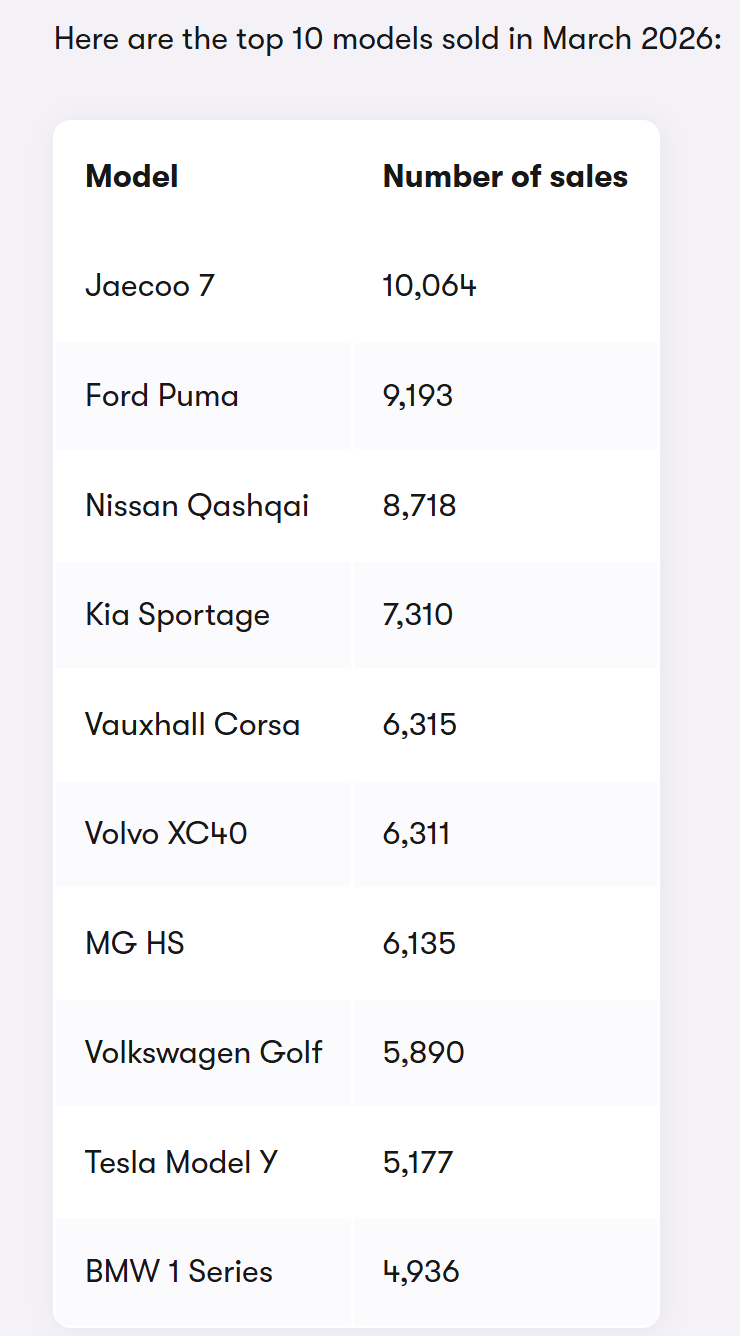Screen dimensions: 740x1336
Task: Select the Nissan Qashqai row label
Action: [197, 506]
